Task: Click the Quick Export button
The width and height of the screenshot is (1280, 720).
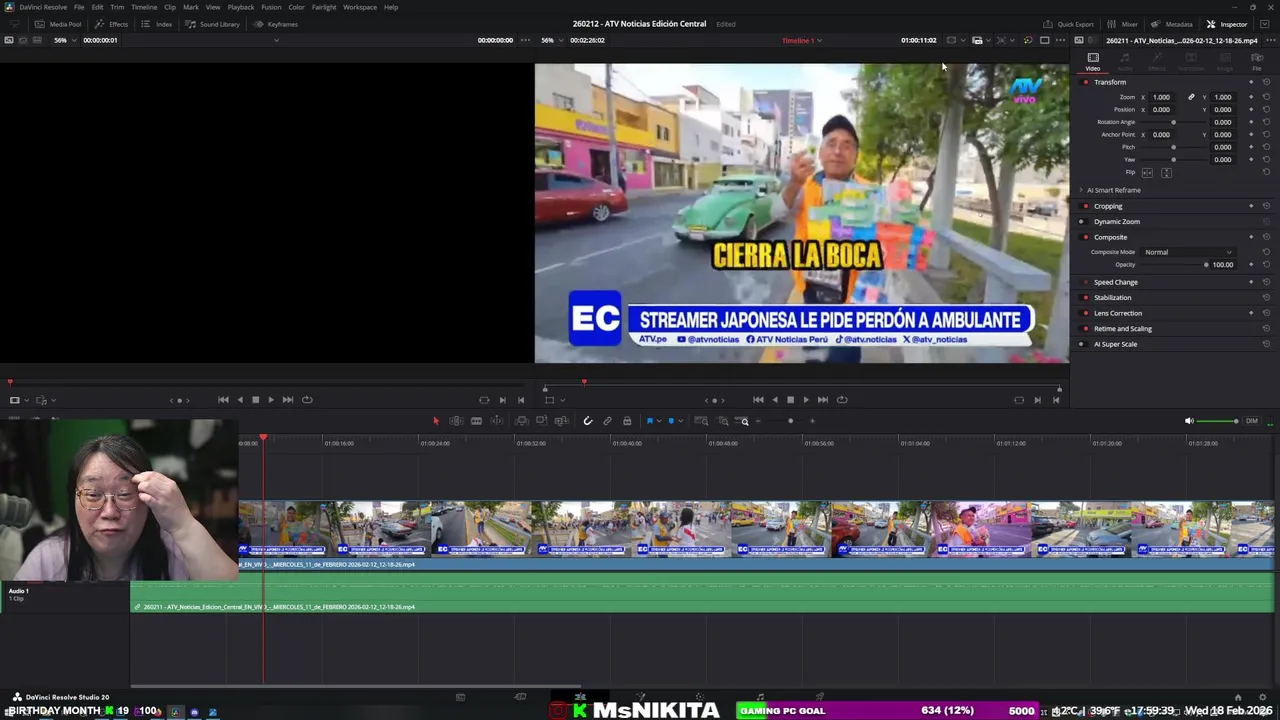Action: click(1069, 24)
